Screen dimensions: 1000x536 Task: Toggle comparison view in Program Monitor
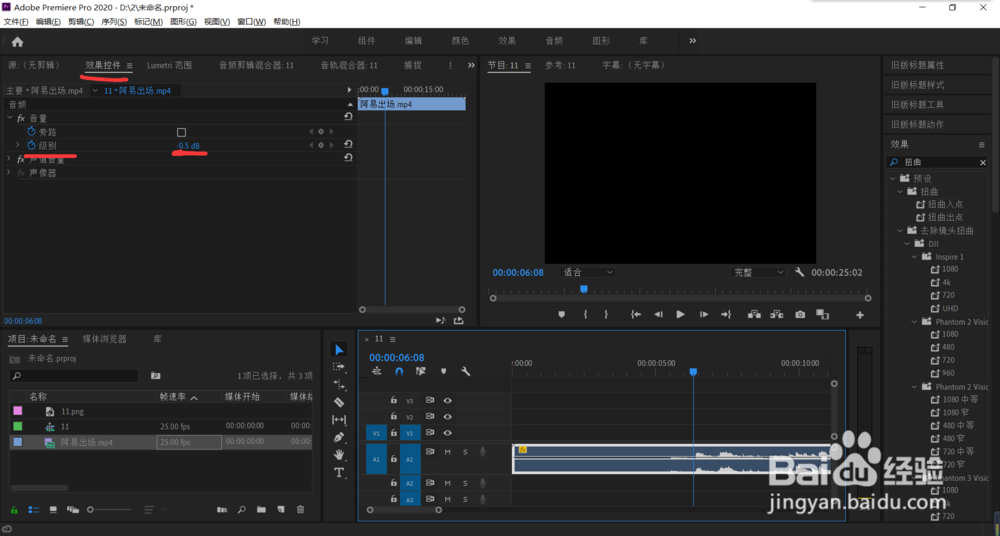(x=822, y=315)
